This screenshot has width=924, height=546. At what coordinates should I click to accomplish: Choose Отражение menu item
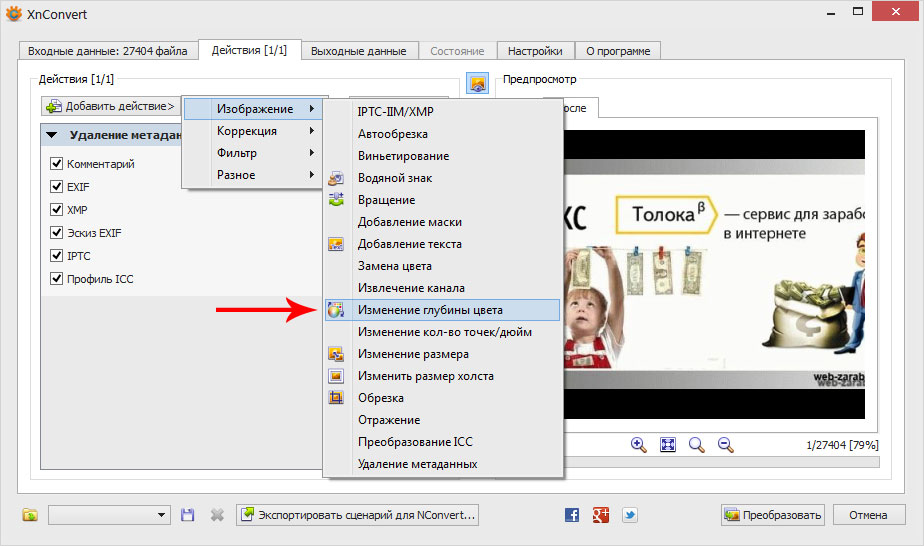(442, 420)
